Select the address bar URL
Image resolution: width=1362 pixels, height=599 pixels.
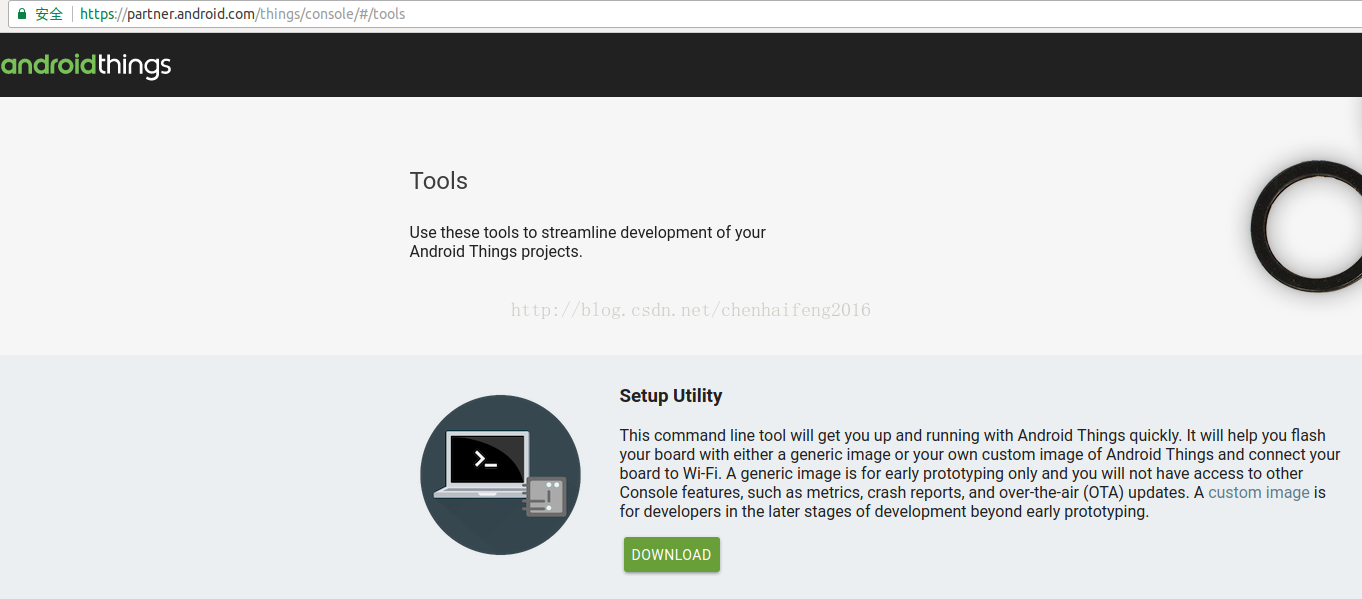[242, 14]
